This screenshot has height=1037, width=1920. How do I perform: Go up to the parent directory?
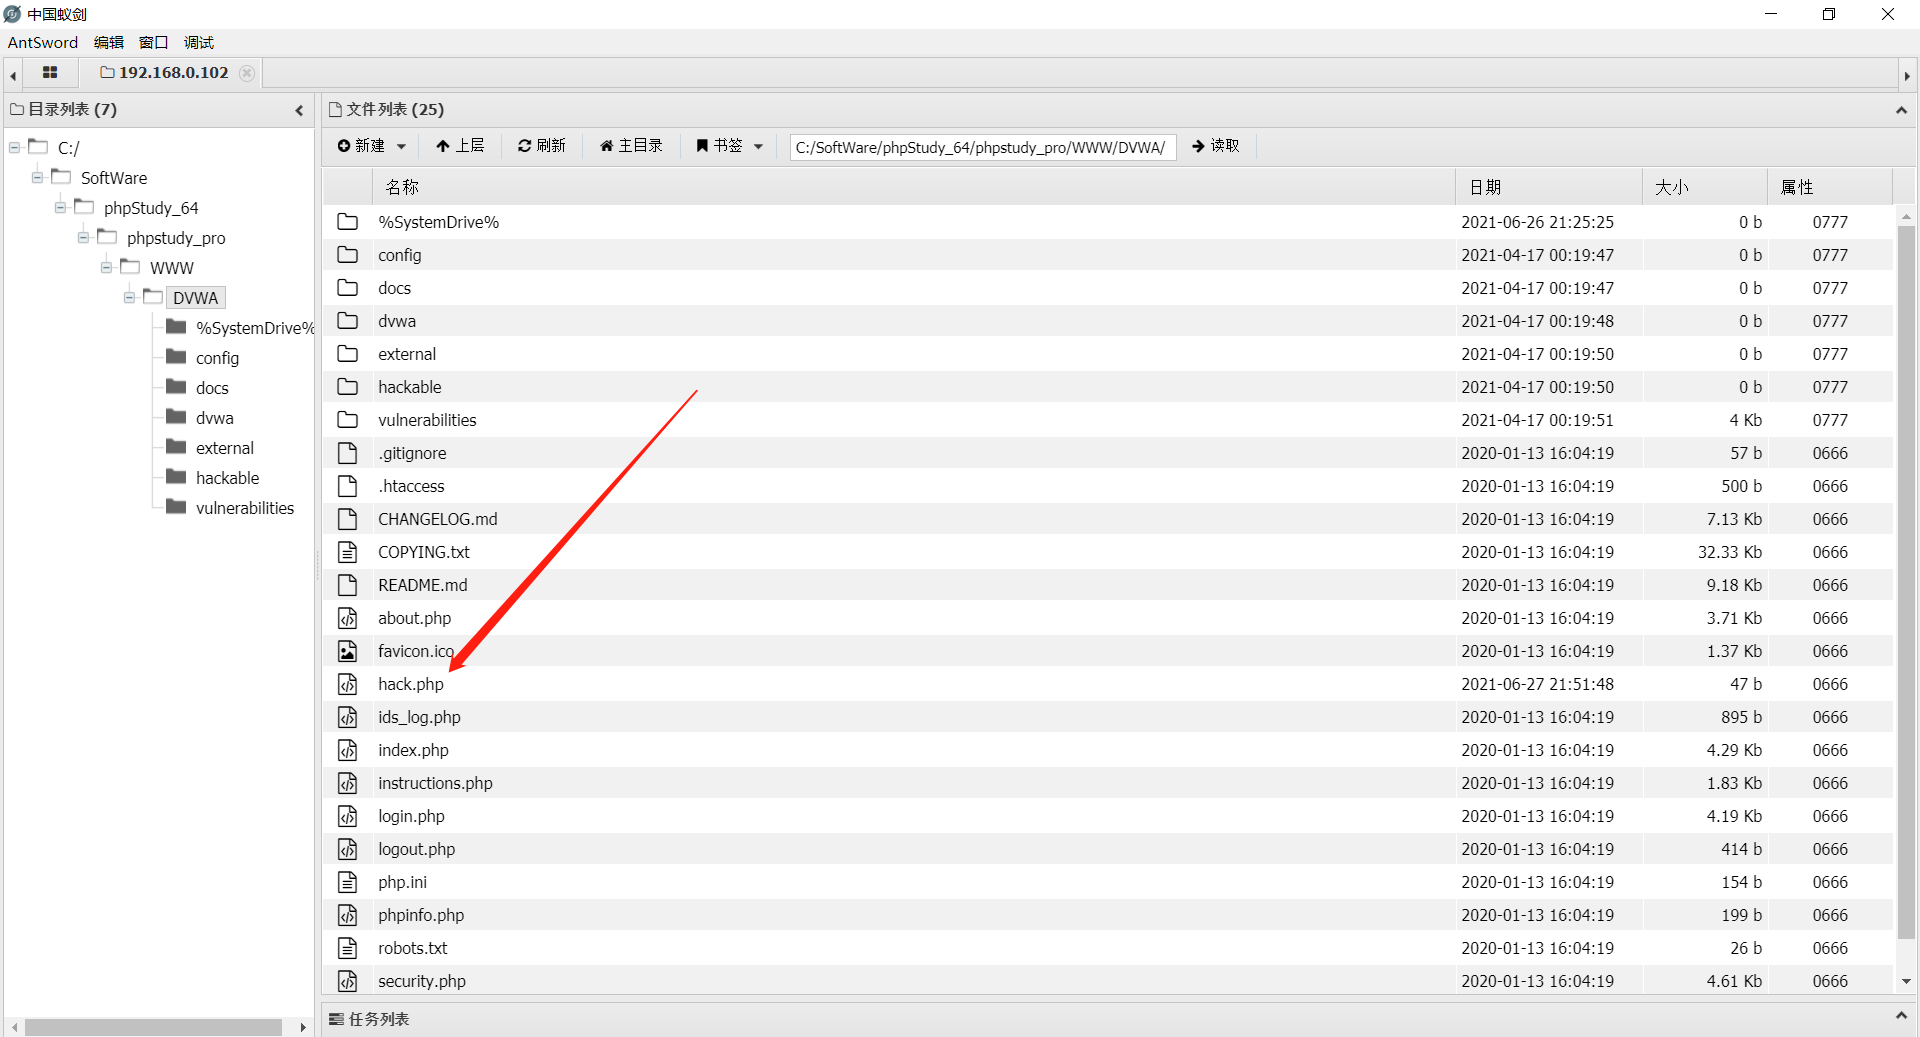460,146
